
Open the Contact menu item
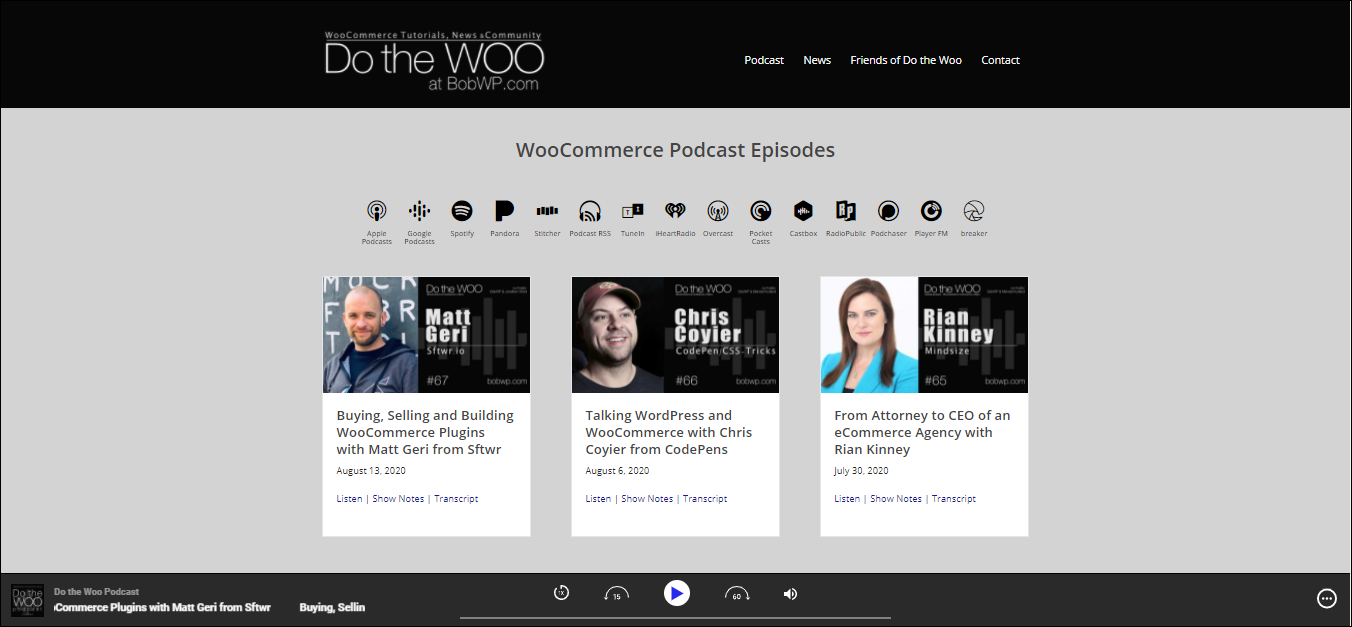point(1000,60)
